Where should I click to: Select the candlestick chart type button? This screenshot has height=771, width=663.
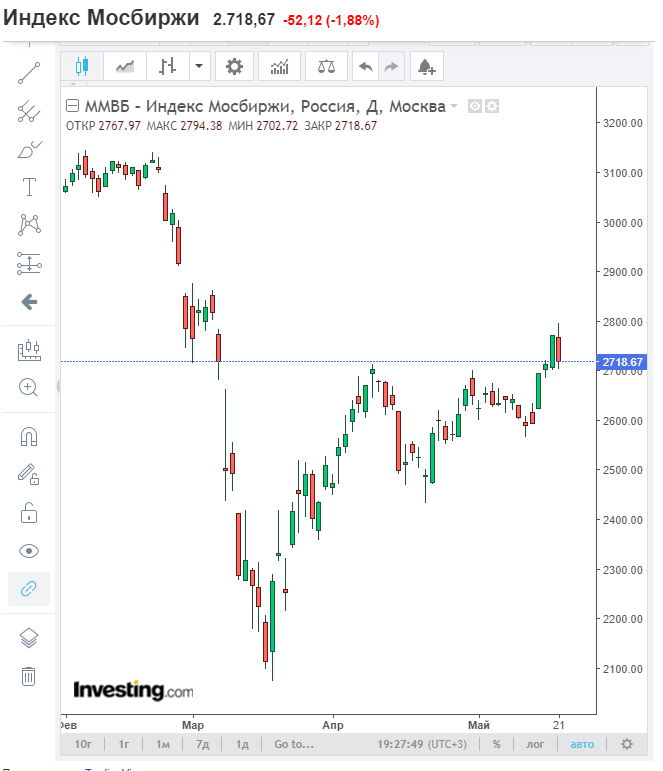coord(82,66)
